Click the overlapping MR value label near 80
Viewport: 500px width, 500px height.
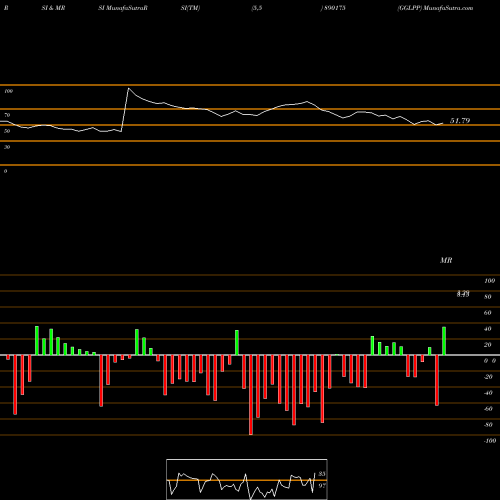463,294
